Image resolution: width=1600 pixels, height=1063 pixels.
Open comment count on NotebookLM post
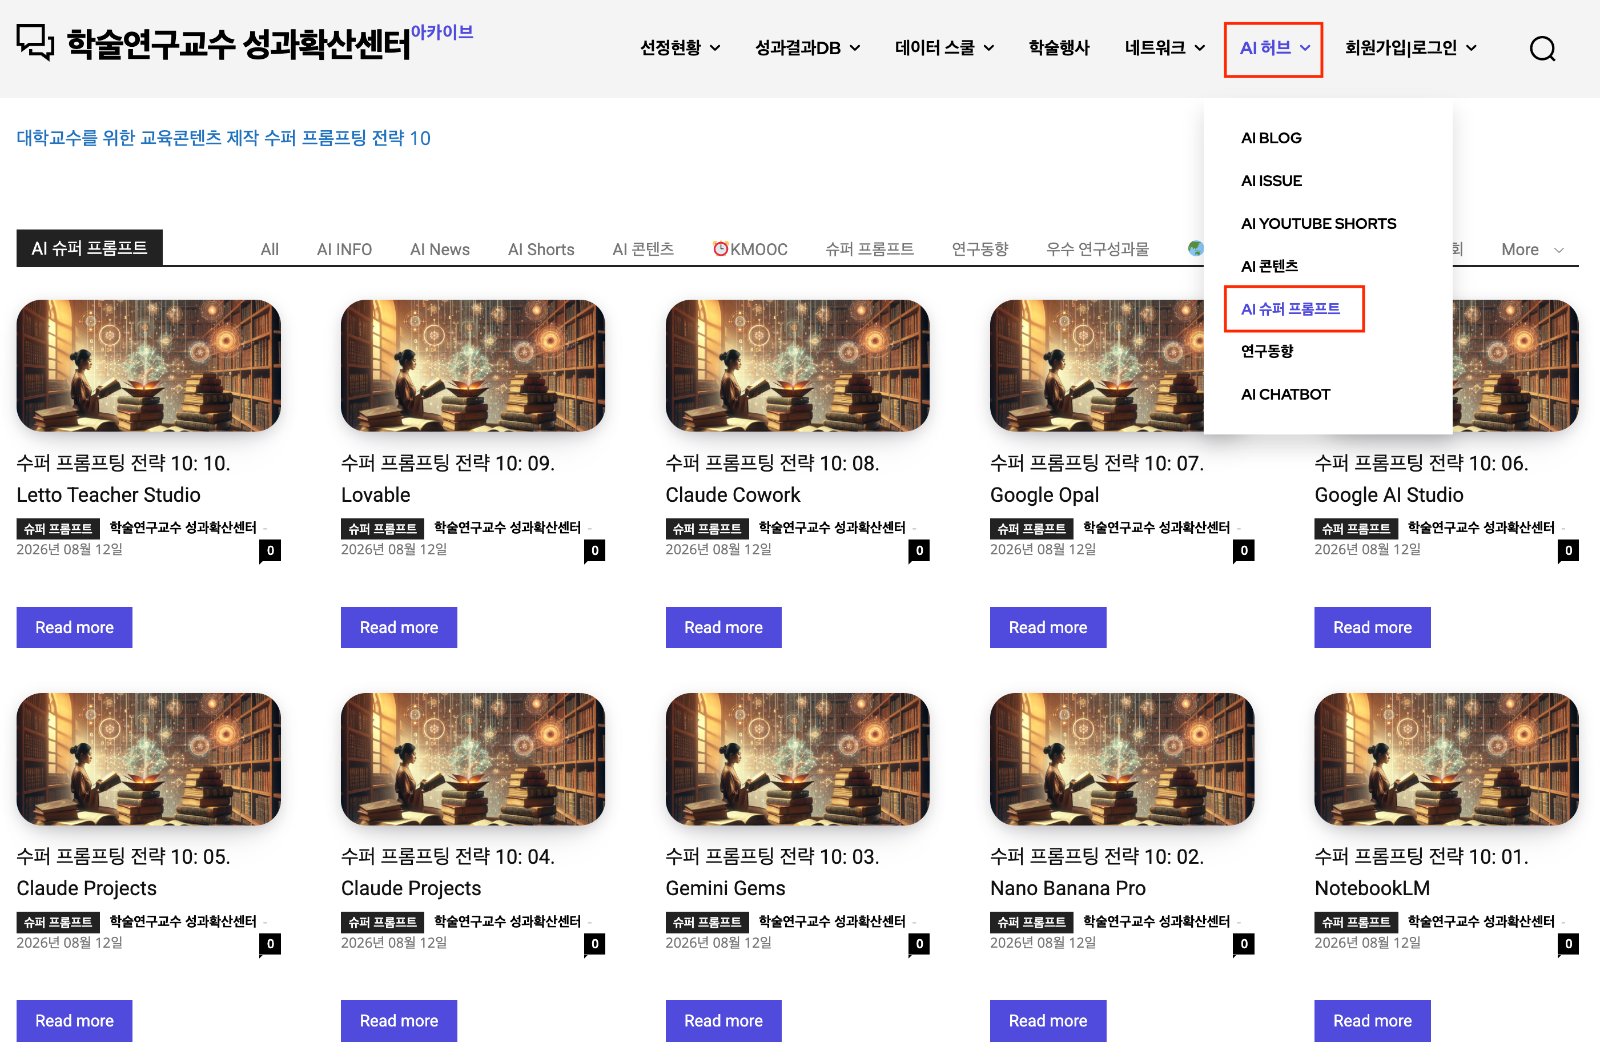point(1568,943)
